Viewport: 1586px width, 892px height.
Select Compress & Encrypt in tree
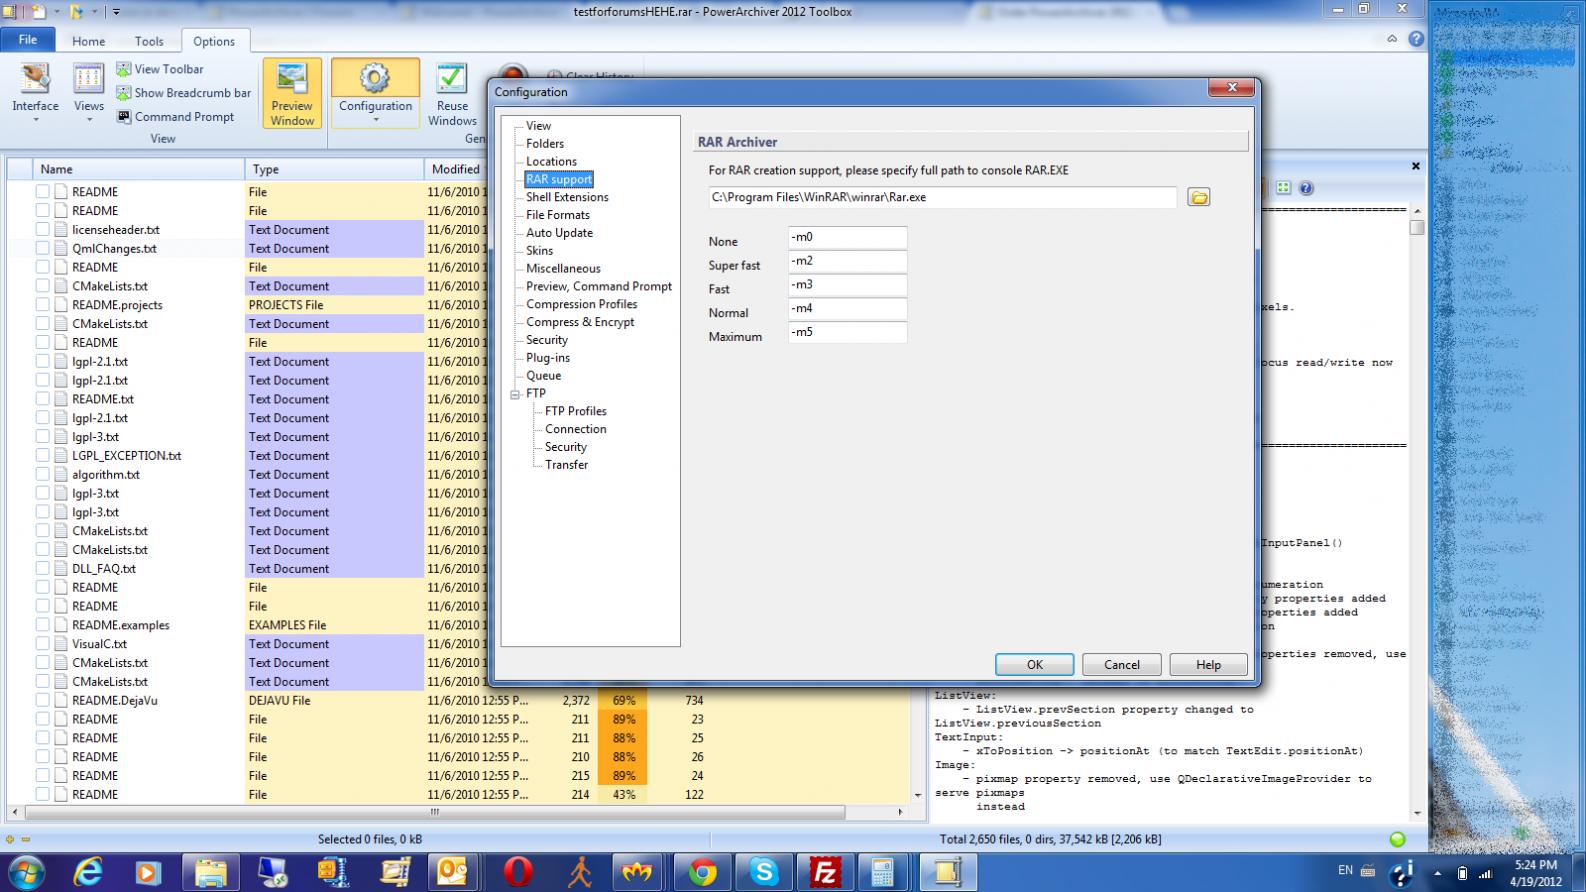pyautogui.click(x=580, y=322)
